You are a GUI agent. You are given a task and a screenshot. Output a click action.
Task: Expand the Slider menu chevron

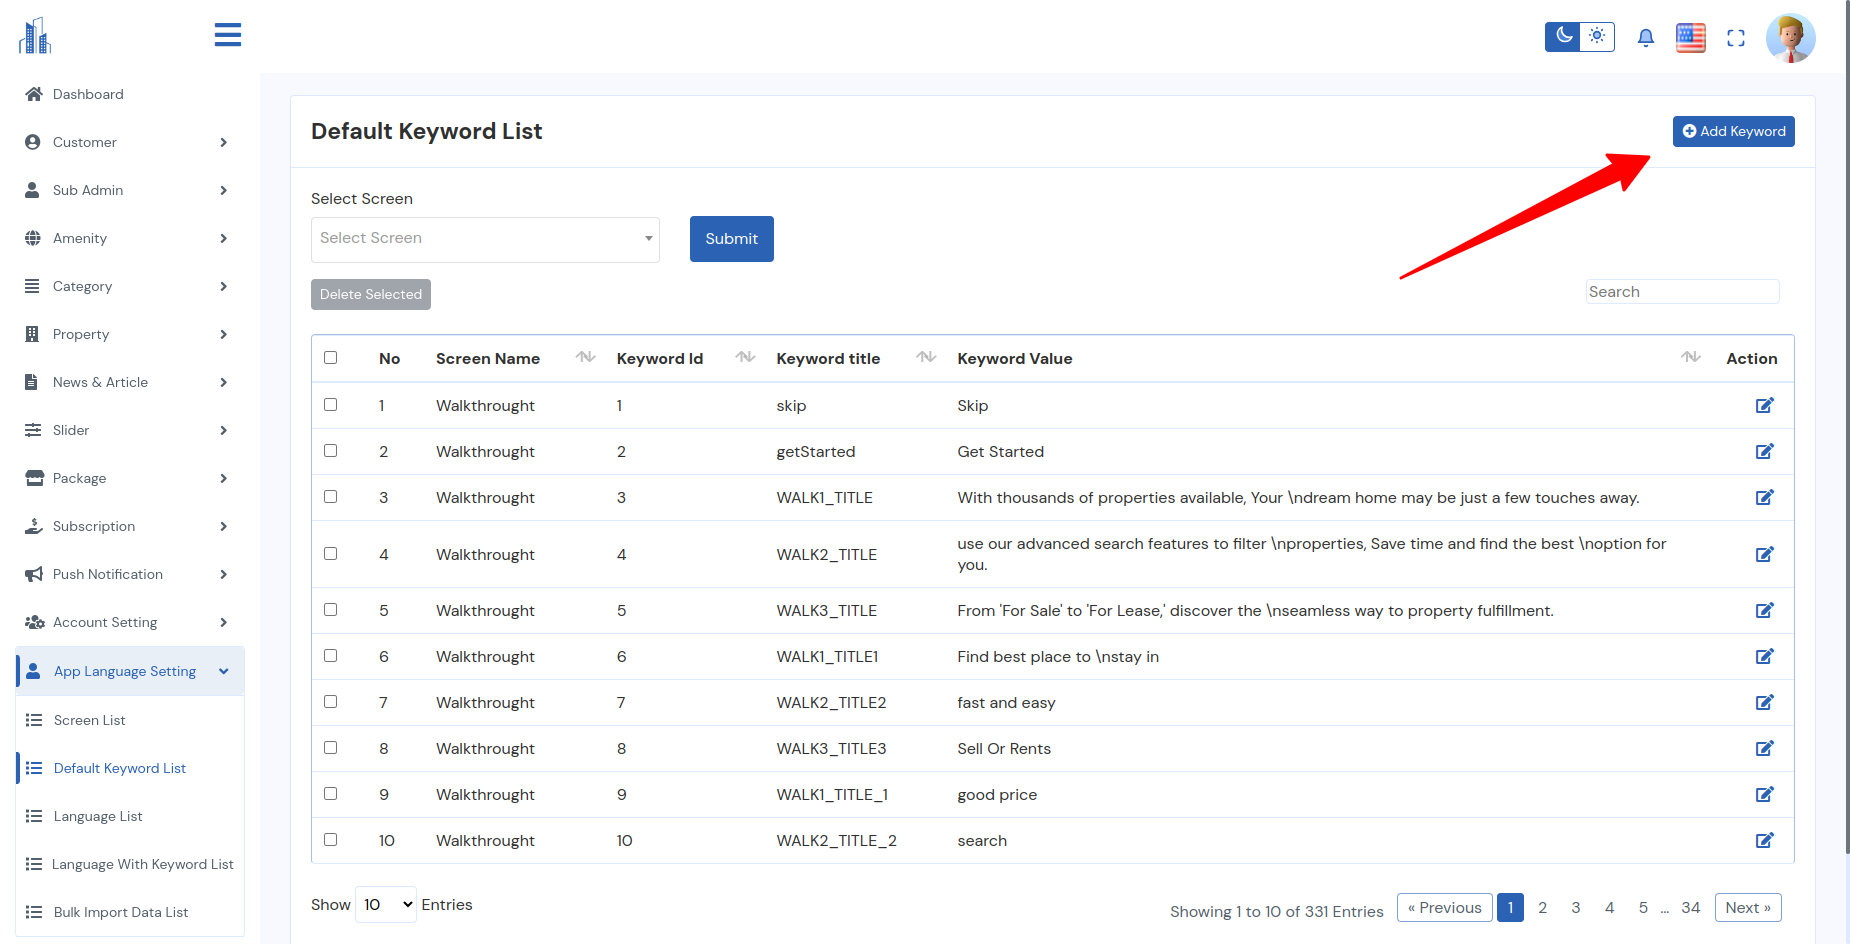(223, 430)
